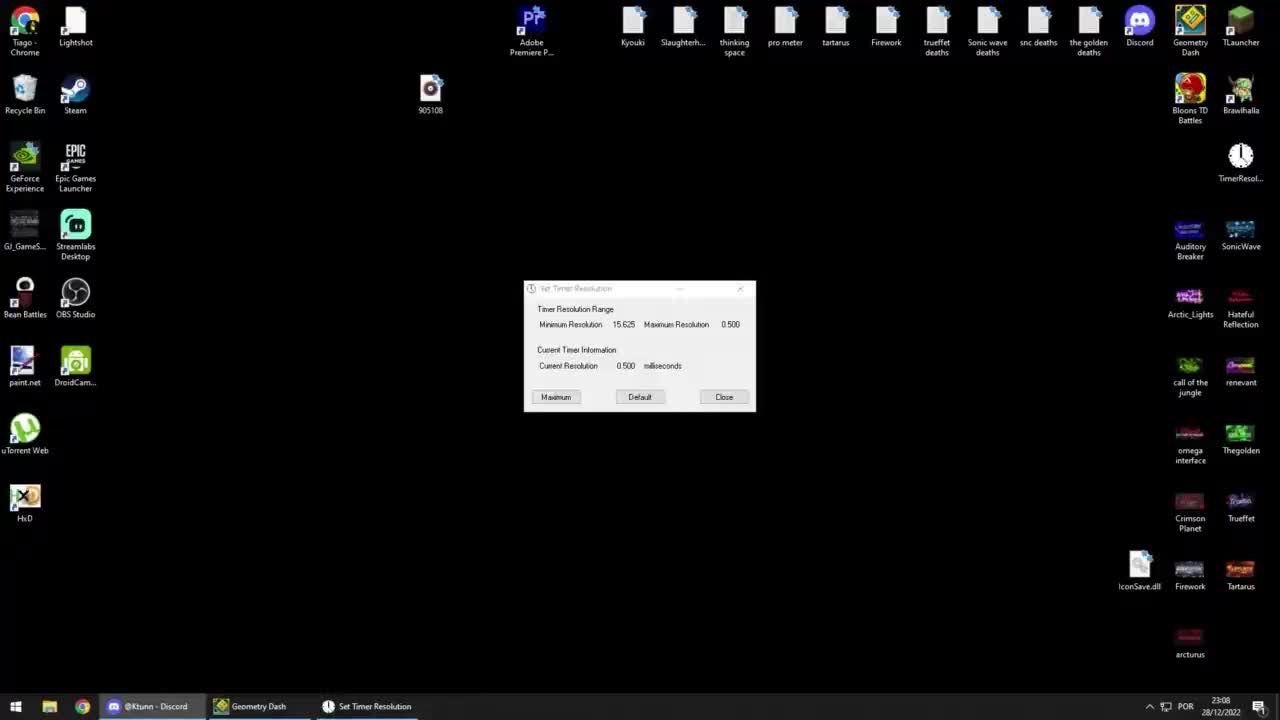Open the notification center in the taskbar
This screenshot has height=720, width=1280.
coord(1259,706)
